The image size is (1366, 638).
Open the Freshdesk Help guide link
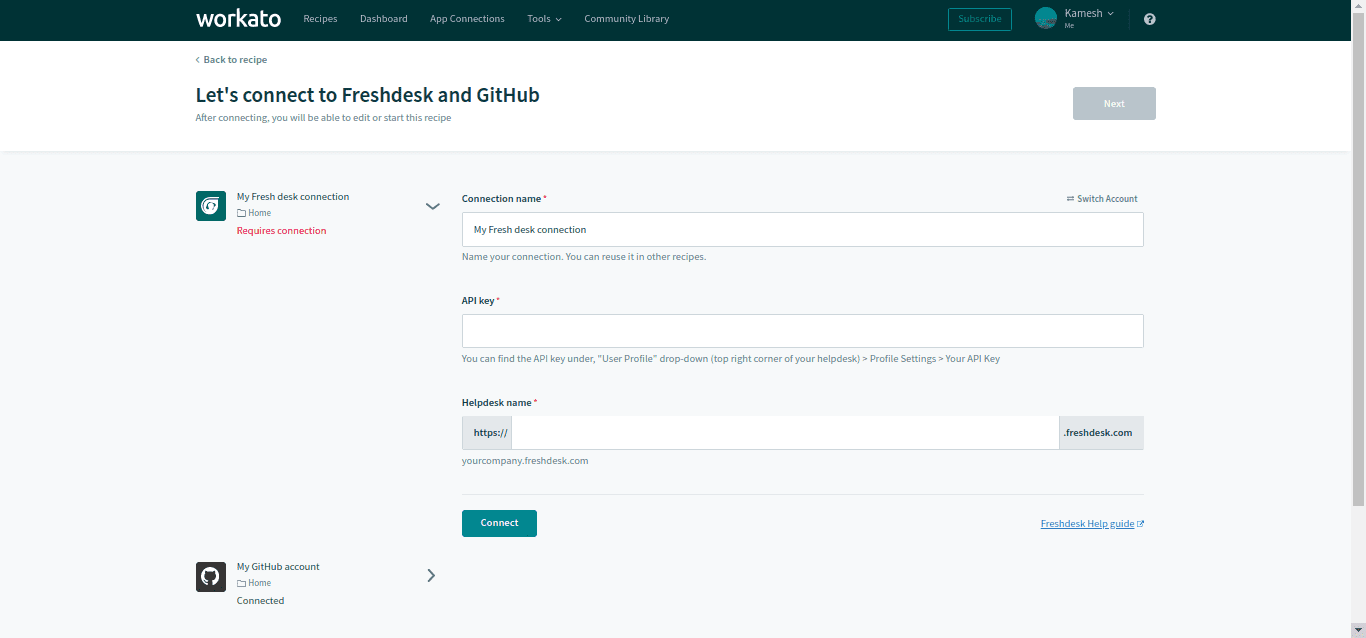[x=1086, y=523]
